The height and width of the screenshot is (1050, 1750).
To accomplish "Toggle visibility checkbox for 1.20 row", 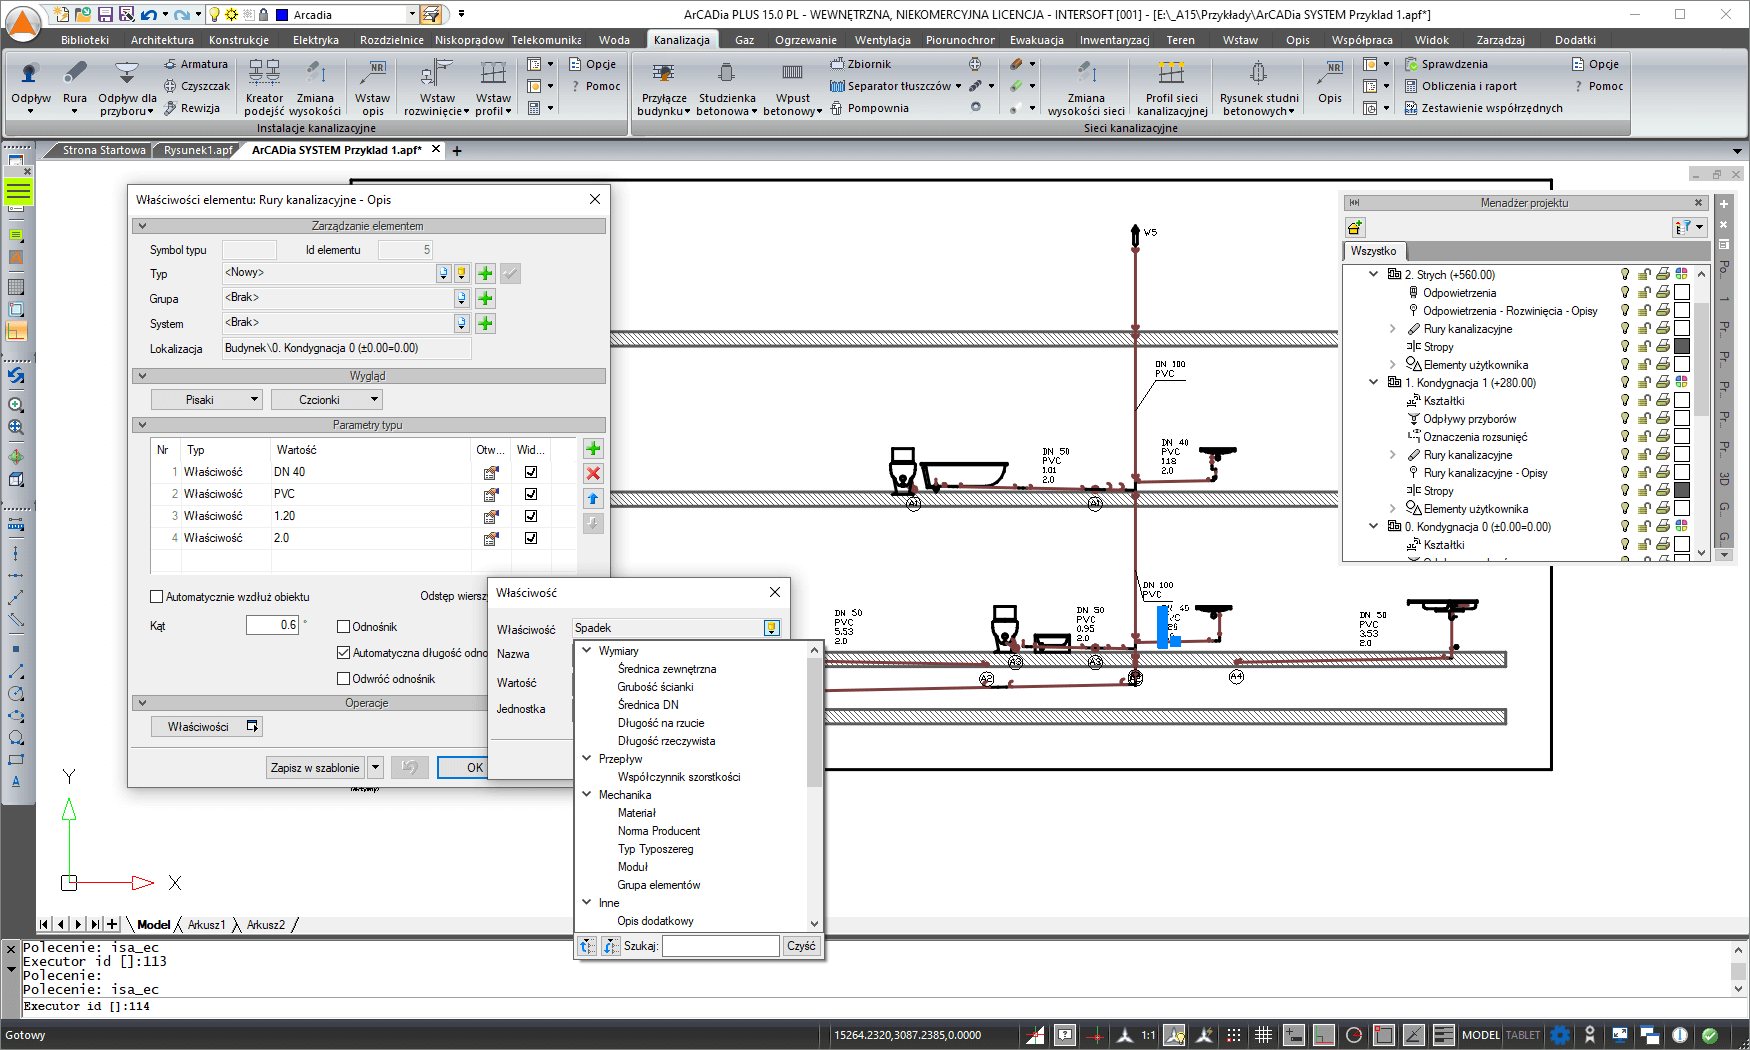I will click(531, 516).
